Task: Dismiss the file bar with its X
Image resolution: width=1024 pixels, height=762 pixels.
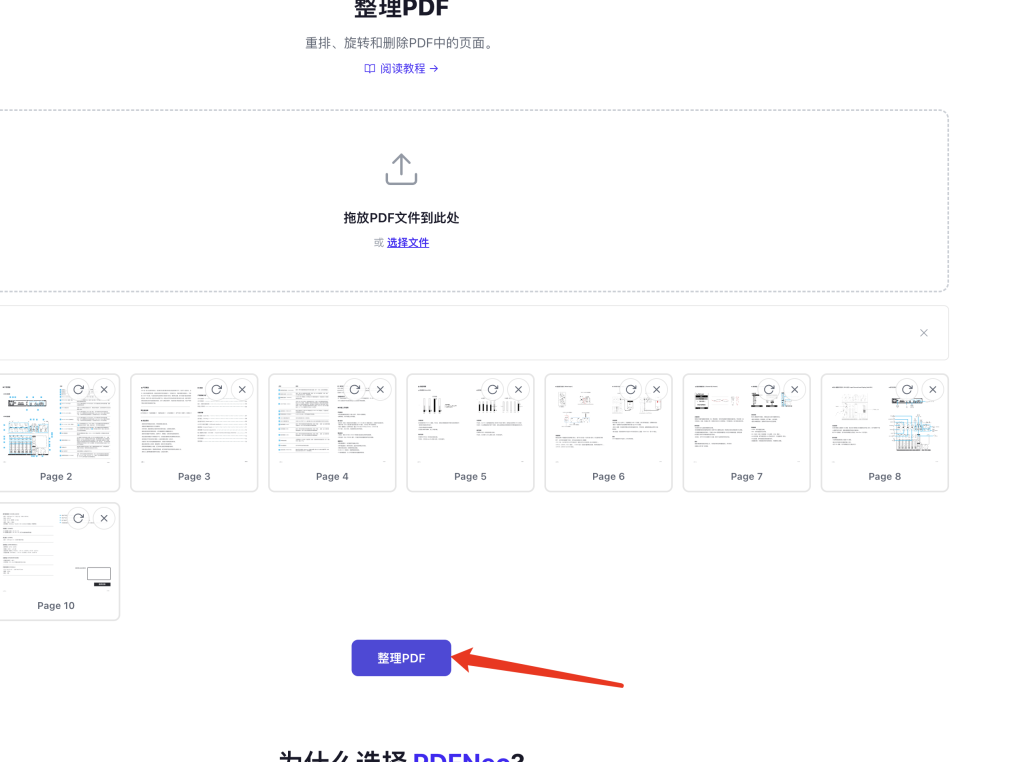Action: point(923,333)
